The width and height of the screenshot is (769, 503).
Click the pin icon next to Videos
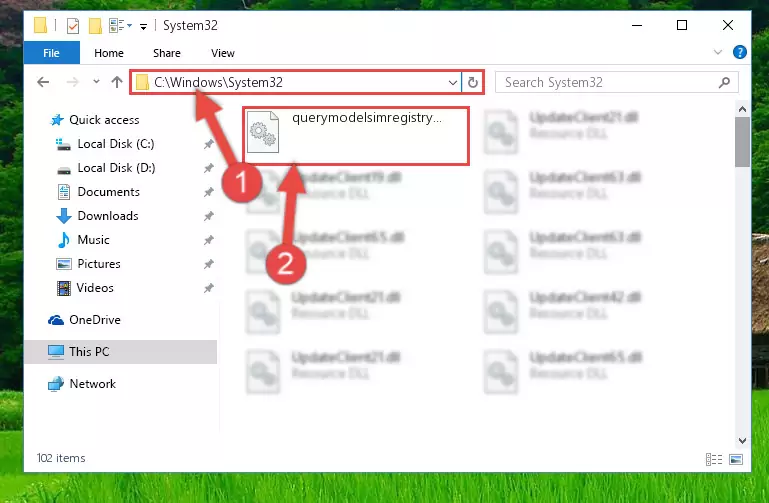[208, 288]
